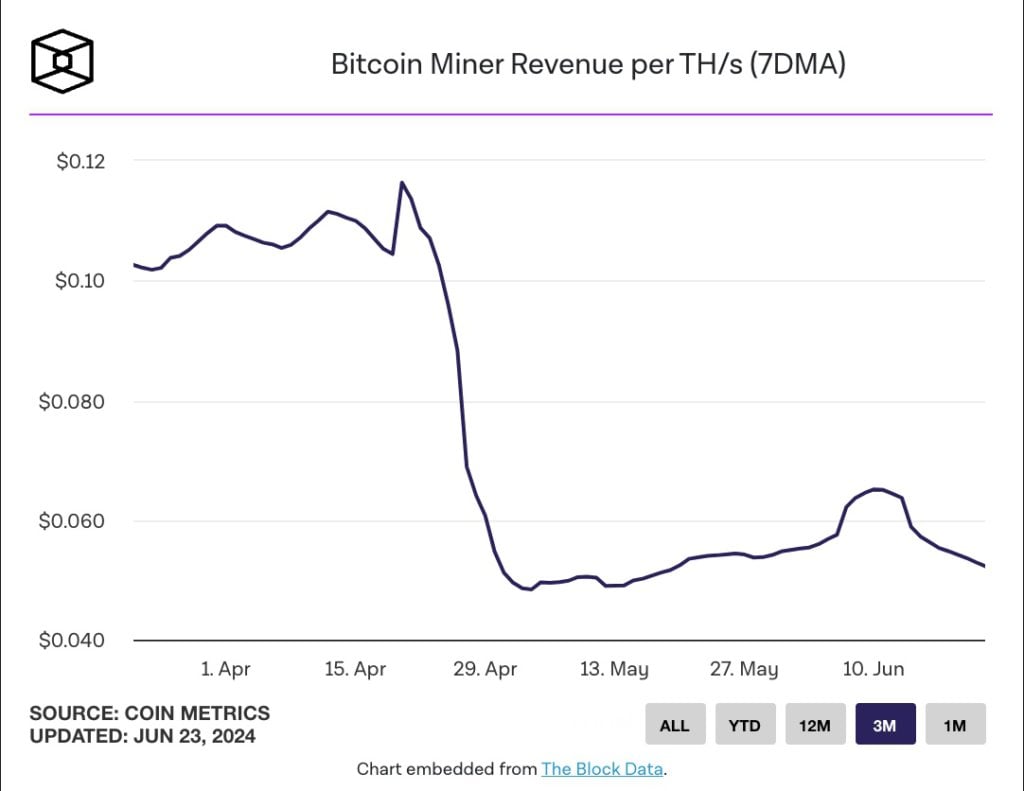
Task: Click The Block cube logo
Action: 62,62
